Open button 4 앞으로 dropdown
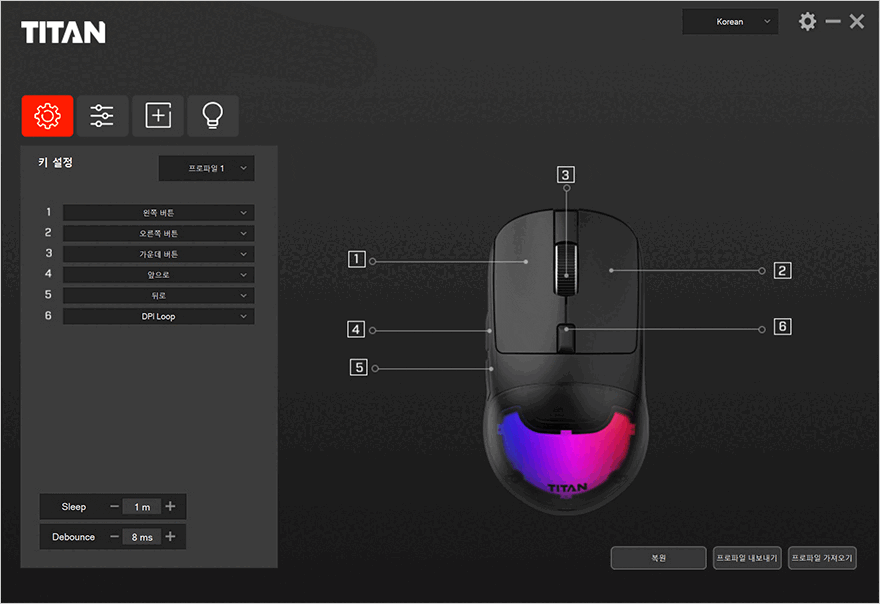Viewport: 880px width, 604px height. 158,275
